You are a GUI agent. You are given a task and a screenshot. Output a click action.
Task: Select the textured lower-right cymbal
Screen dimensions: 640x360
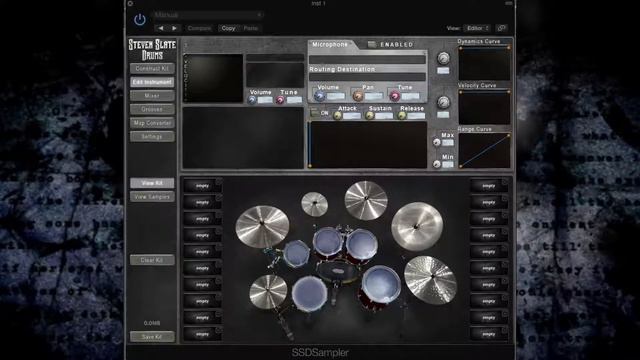click(x=430, y=280)
